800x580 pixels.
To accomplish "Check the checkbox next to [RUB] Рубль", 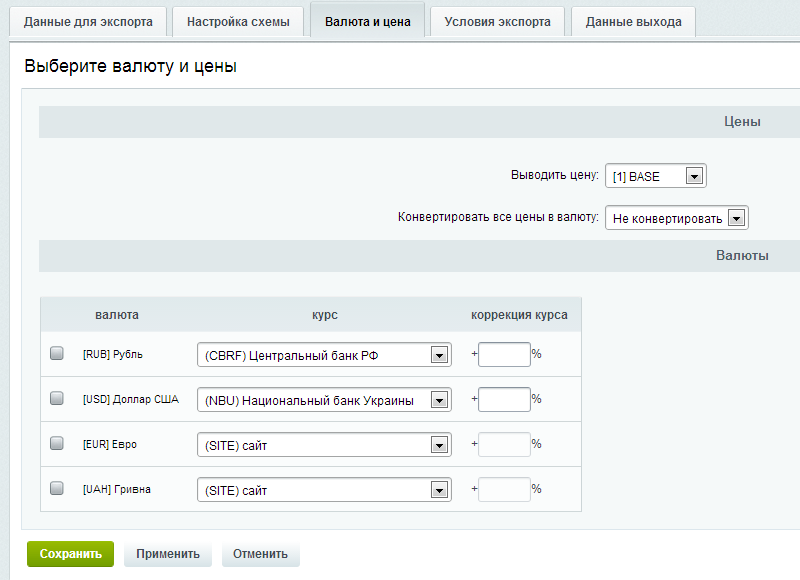I will pyautogui.click(x=57, y=354).
